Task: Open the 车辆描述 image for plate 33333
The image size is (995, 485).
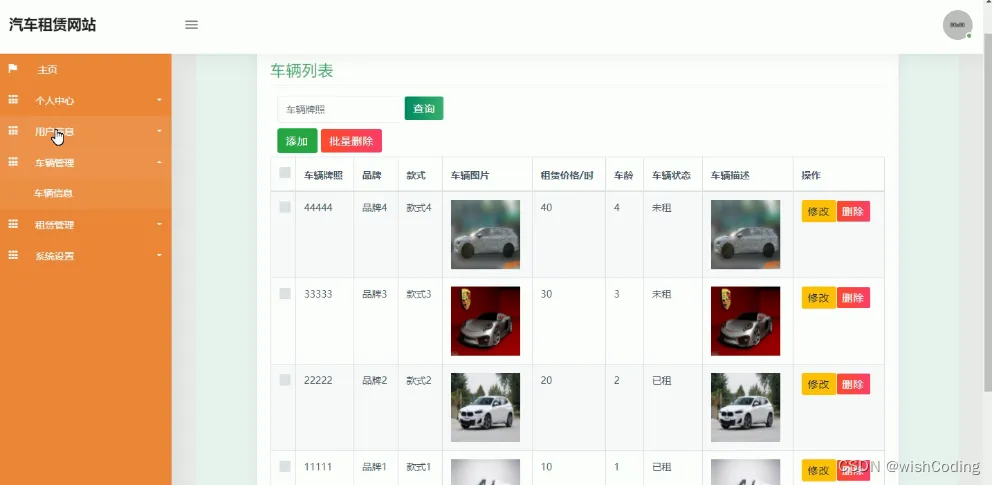Action: pyautogui.click(x=746, y=321)
